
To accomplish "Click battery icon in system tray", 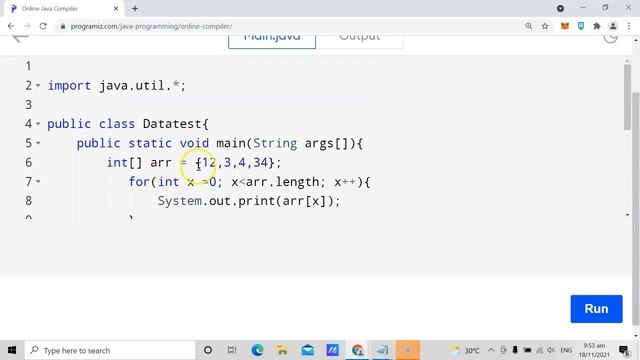I will [527, 350].
